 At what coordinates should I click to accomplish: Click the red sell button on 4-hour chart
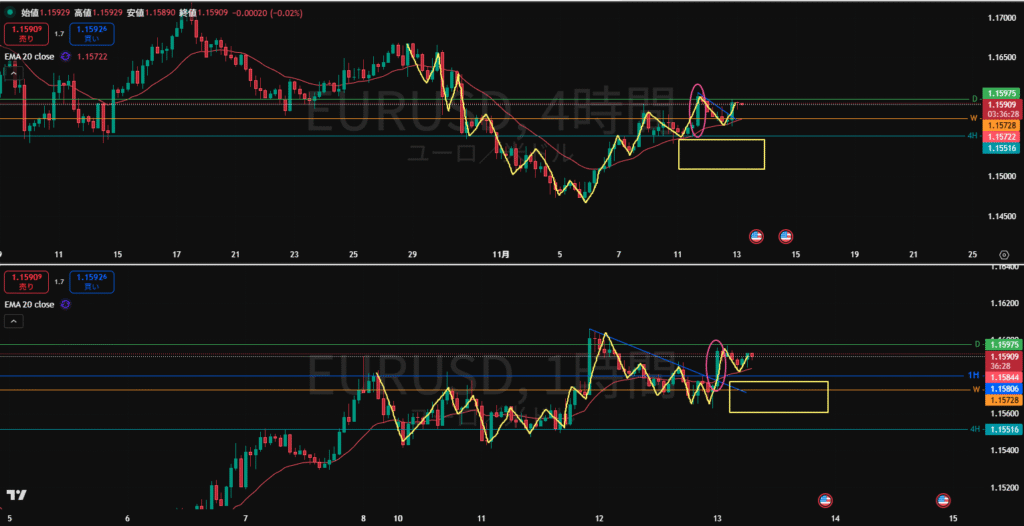[x=24, y=34]
